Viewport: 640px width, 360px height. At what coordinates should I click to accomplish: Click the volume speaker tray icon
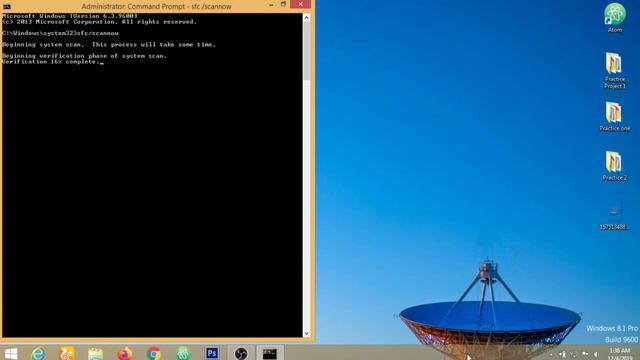596,354
